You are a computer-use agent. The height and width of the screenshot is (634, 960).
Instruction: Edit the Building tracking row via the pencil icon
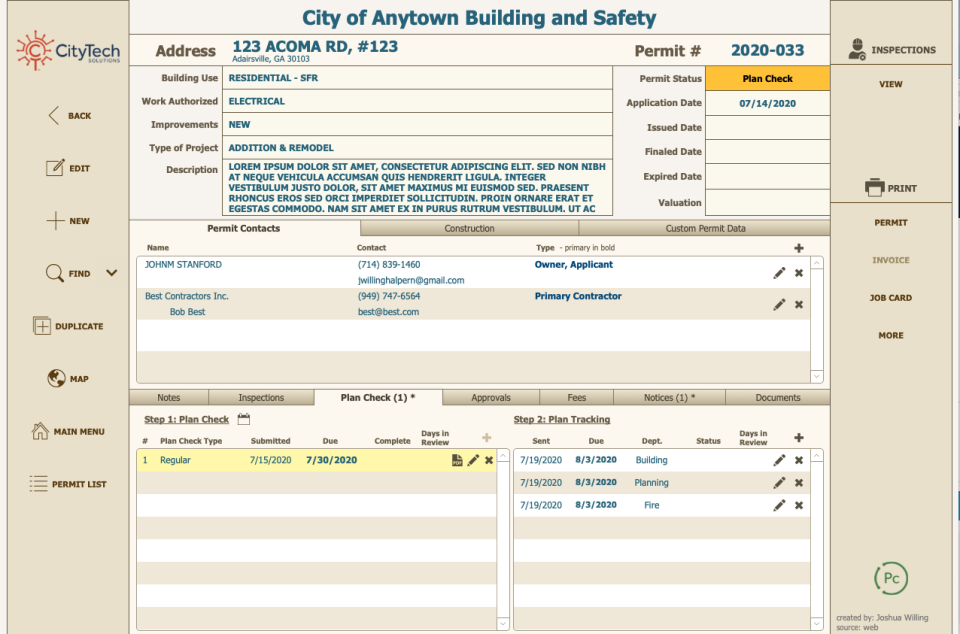click(x=780, y=460)
